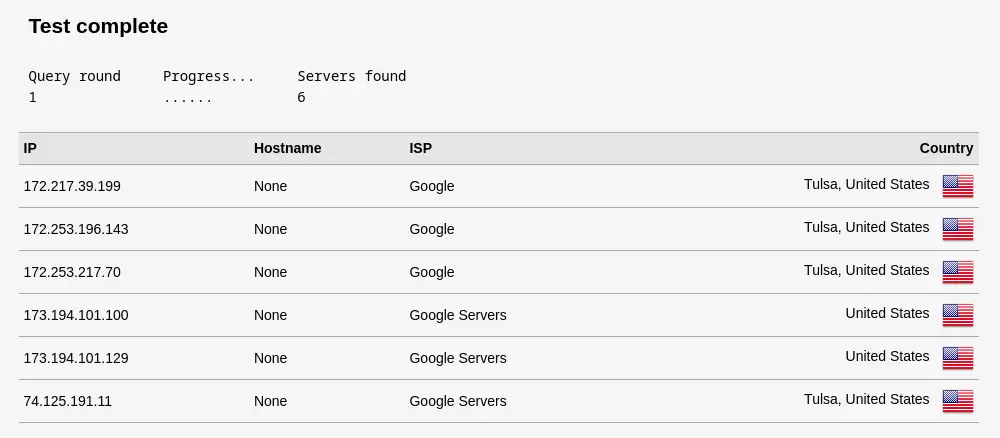Image resolution: width=1000 pixels, height=438 pixels.
Task: Click the ISP column header
Action: point(420,148)
